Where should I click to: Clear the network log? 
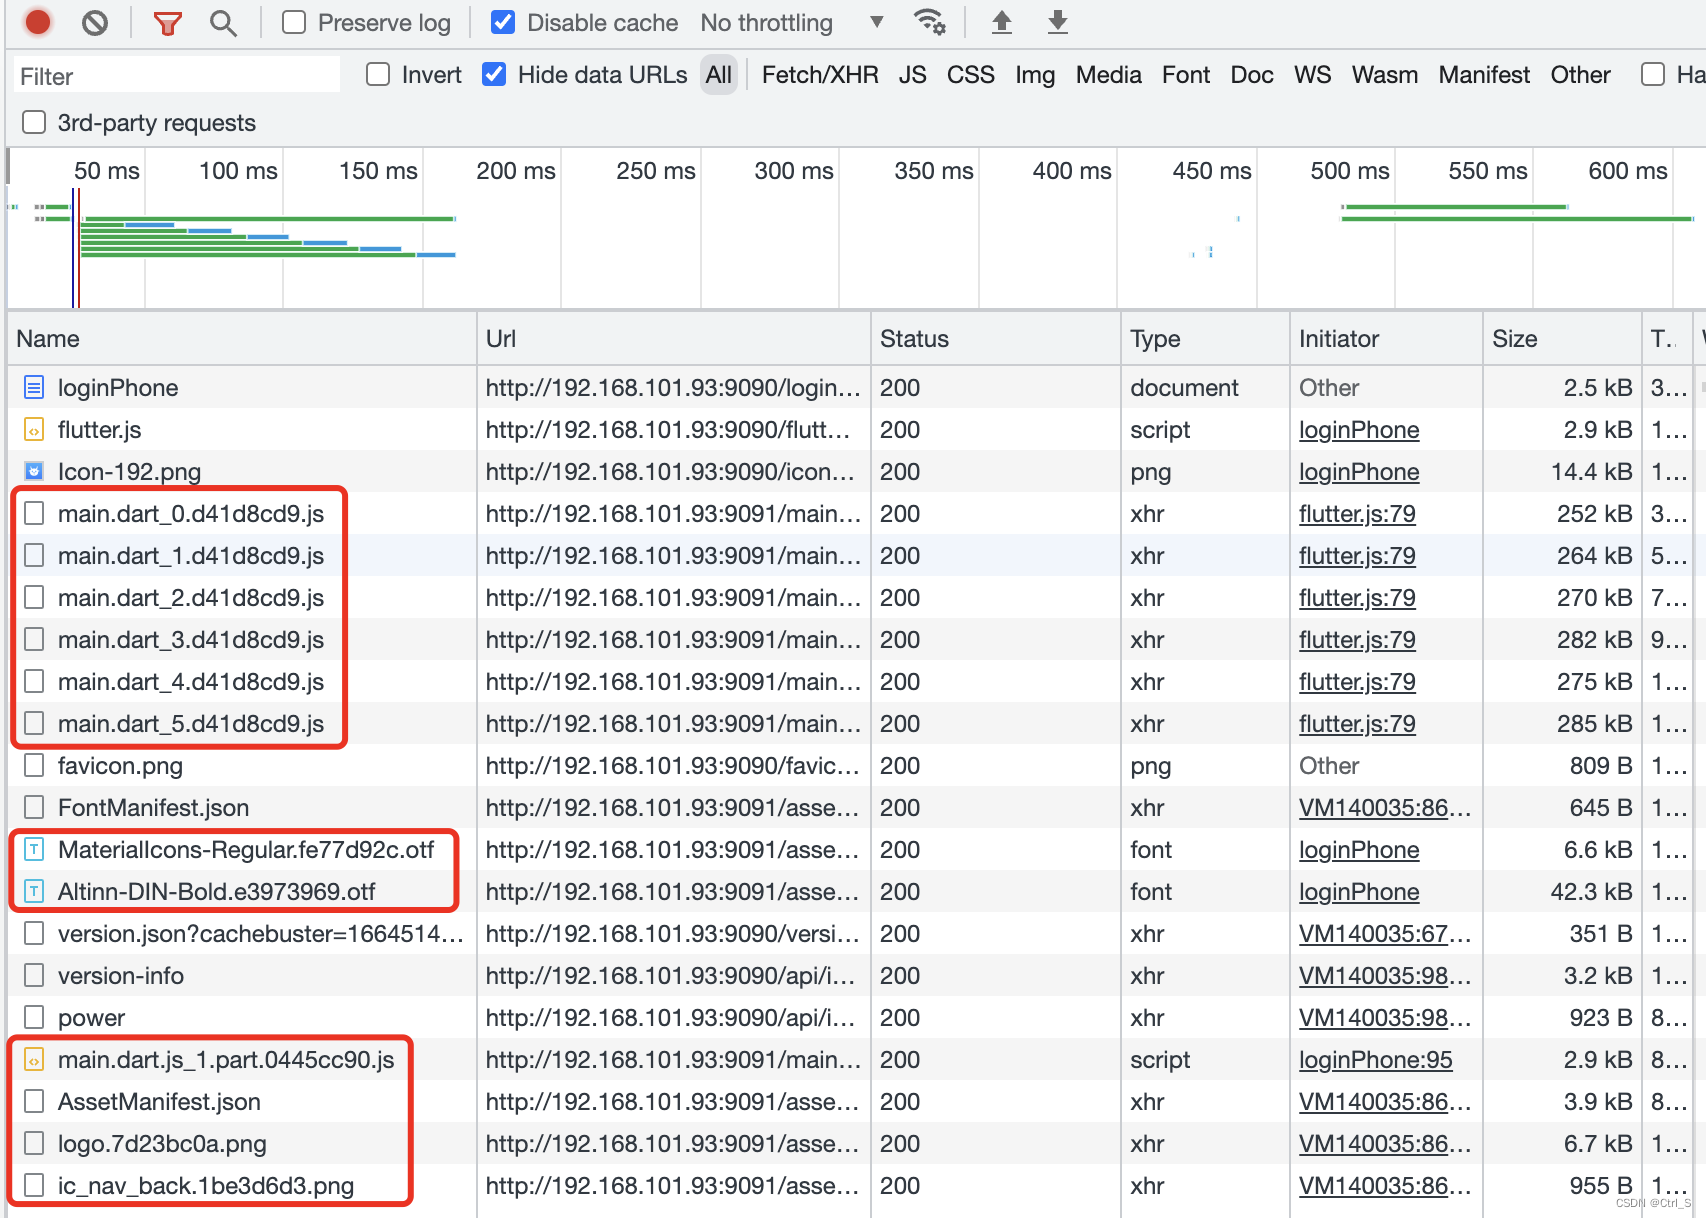[x=95, y=22]
